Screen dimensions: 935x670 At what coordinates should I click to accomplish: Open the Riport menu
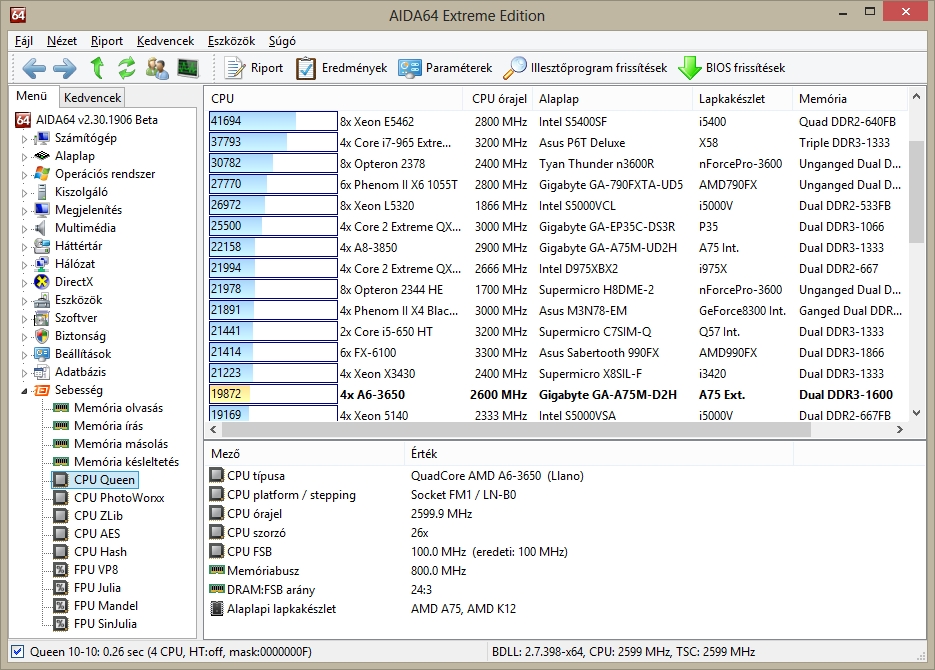point(107,41)
